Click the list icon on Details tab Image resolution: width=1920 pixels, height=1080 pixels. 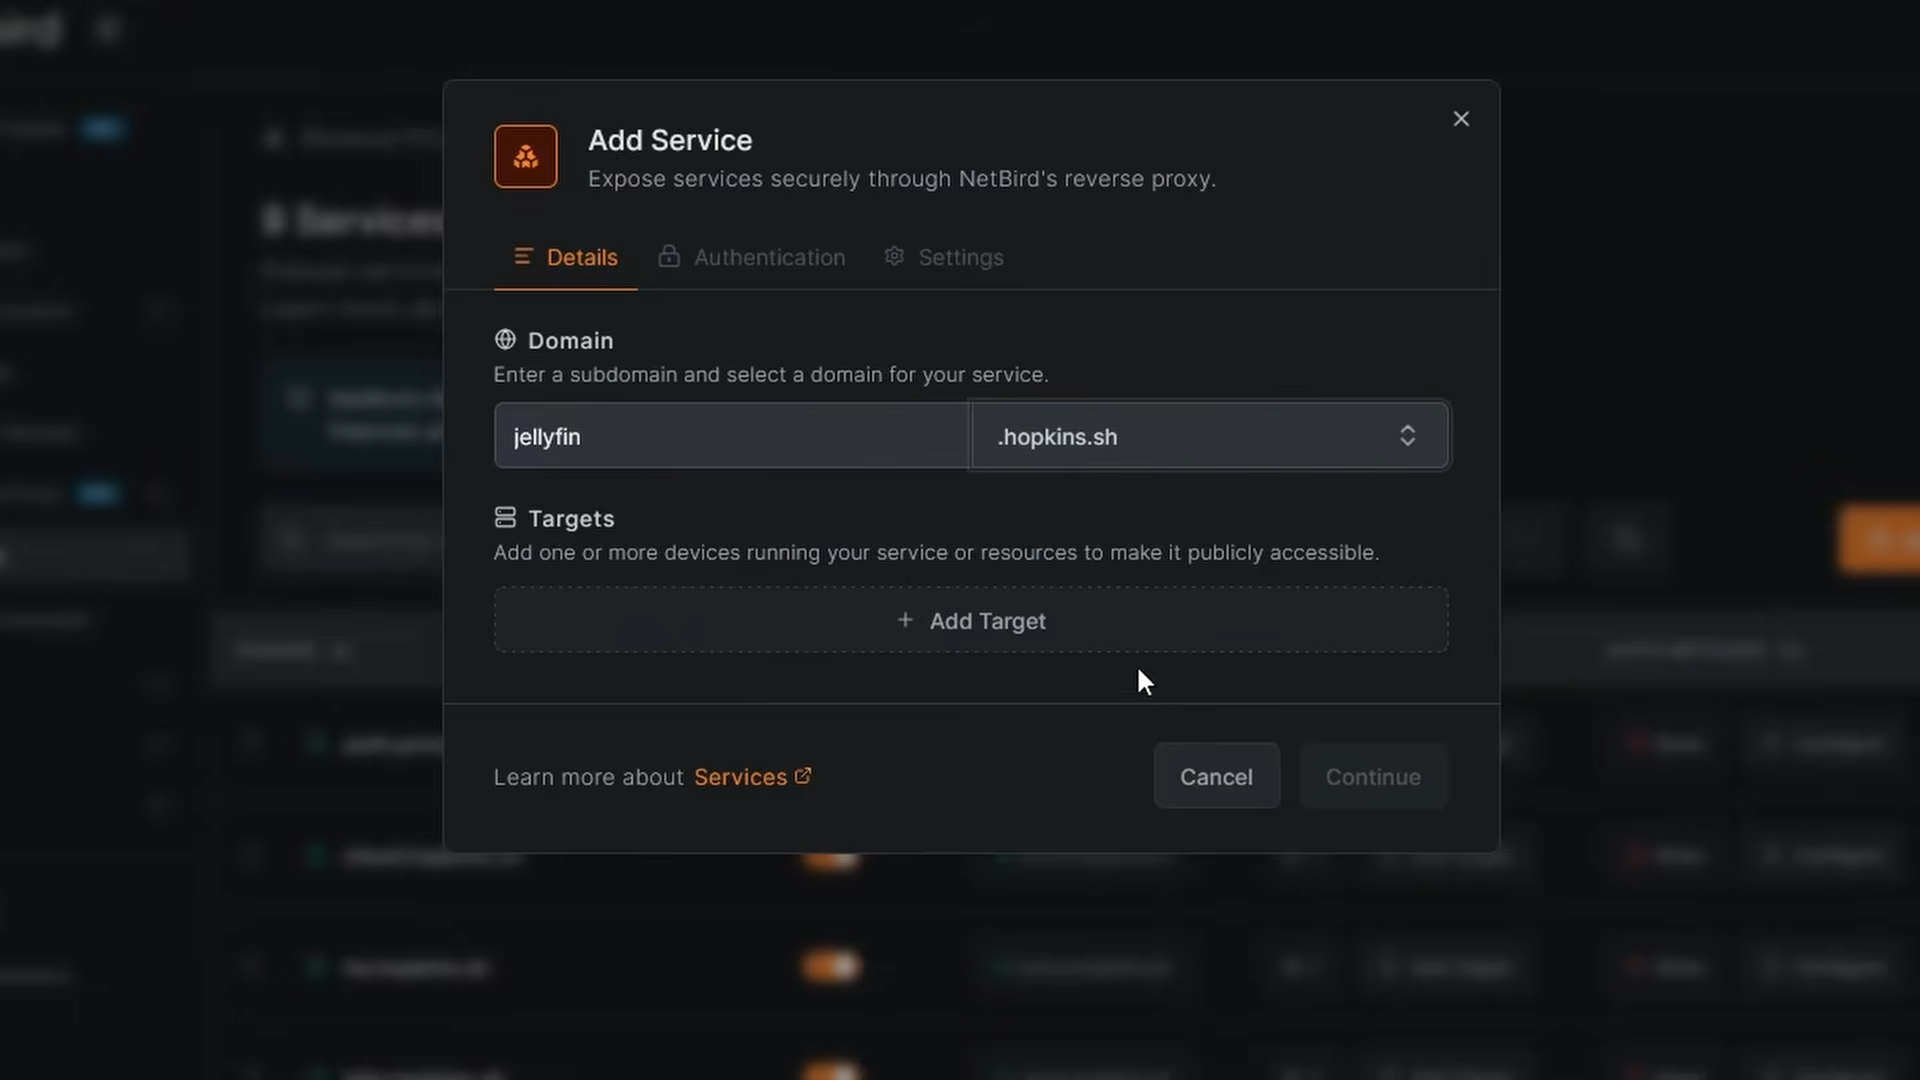tap(522, 256)
